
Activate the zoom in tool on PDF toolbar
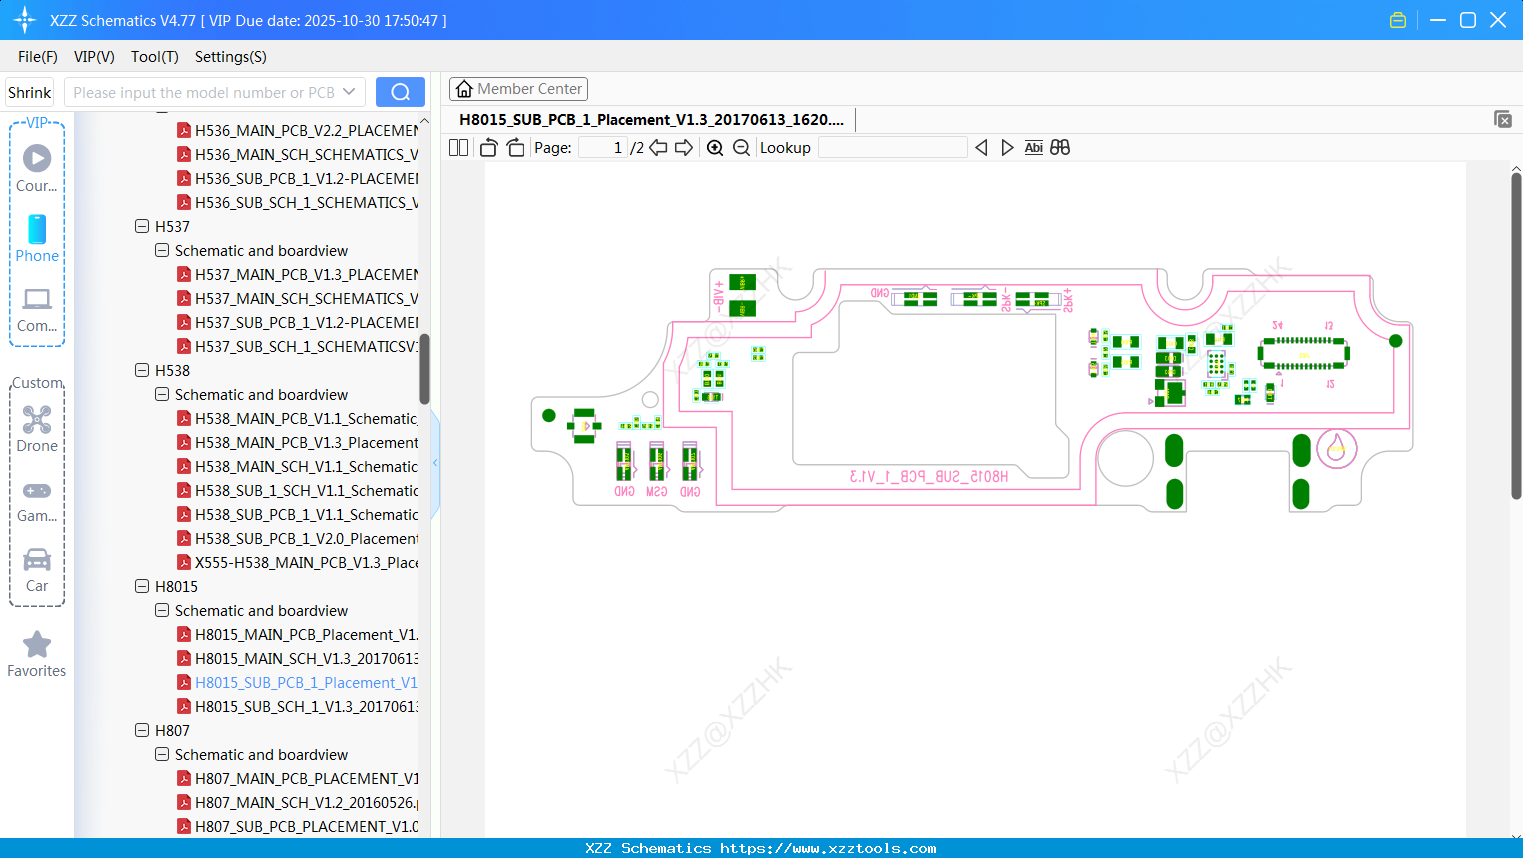(x=715, y=147)
